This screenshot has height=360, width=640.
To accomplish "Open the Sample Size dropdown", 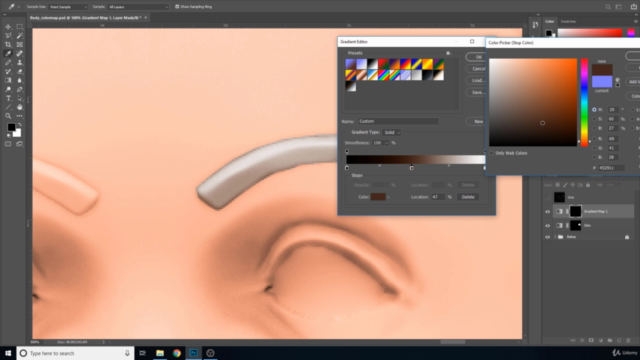I will point(68,7).
